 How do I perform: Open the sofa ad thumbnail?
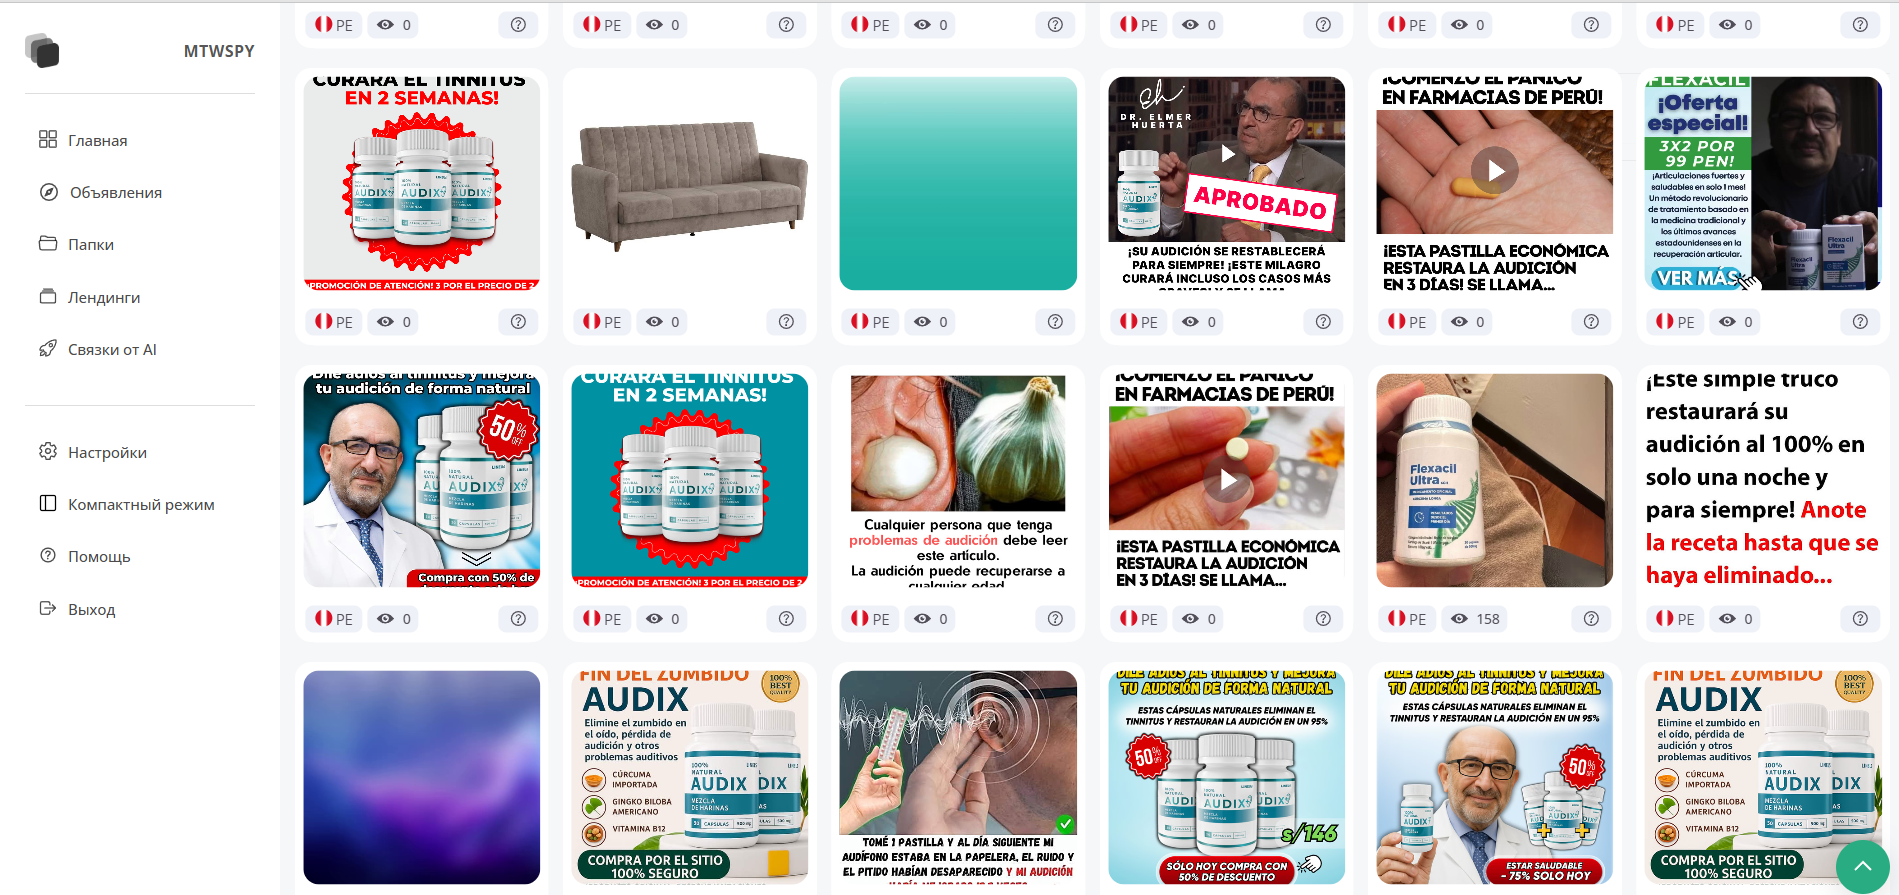coord(689,184)
